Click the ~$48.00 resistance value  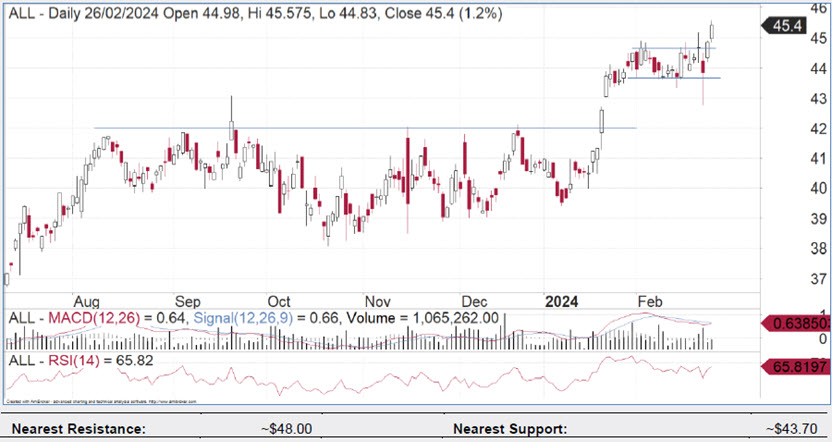(287, 429)
